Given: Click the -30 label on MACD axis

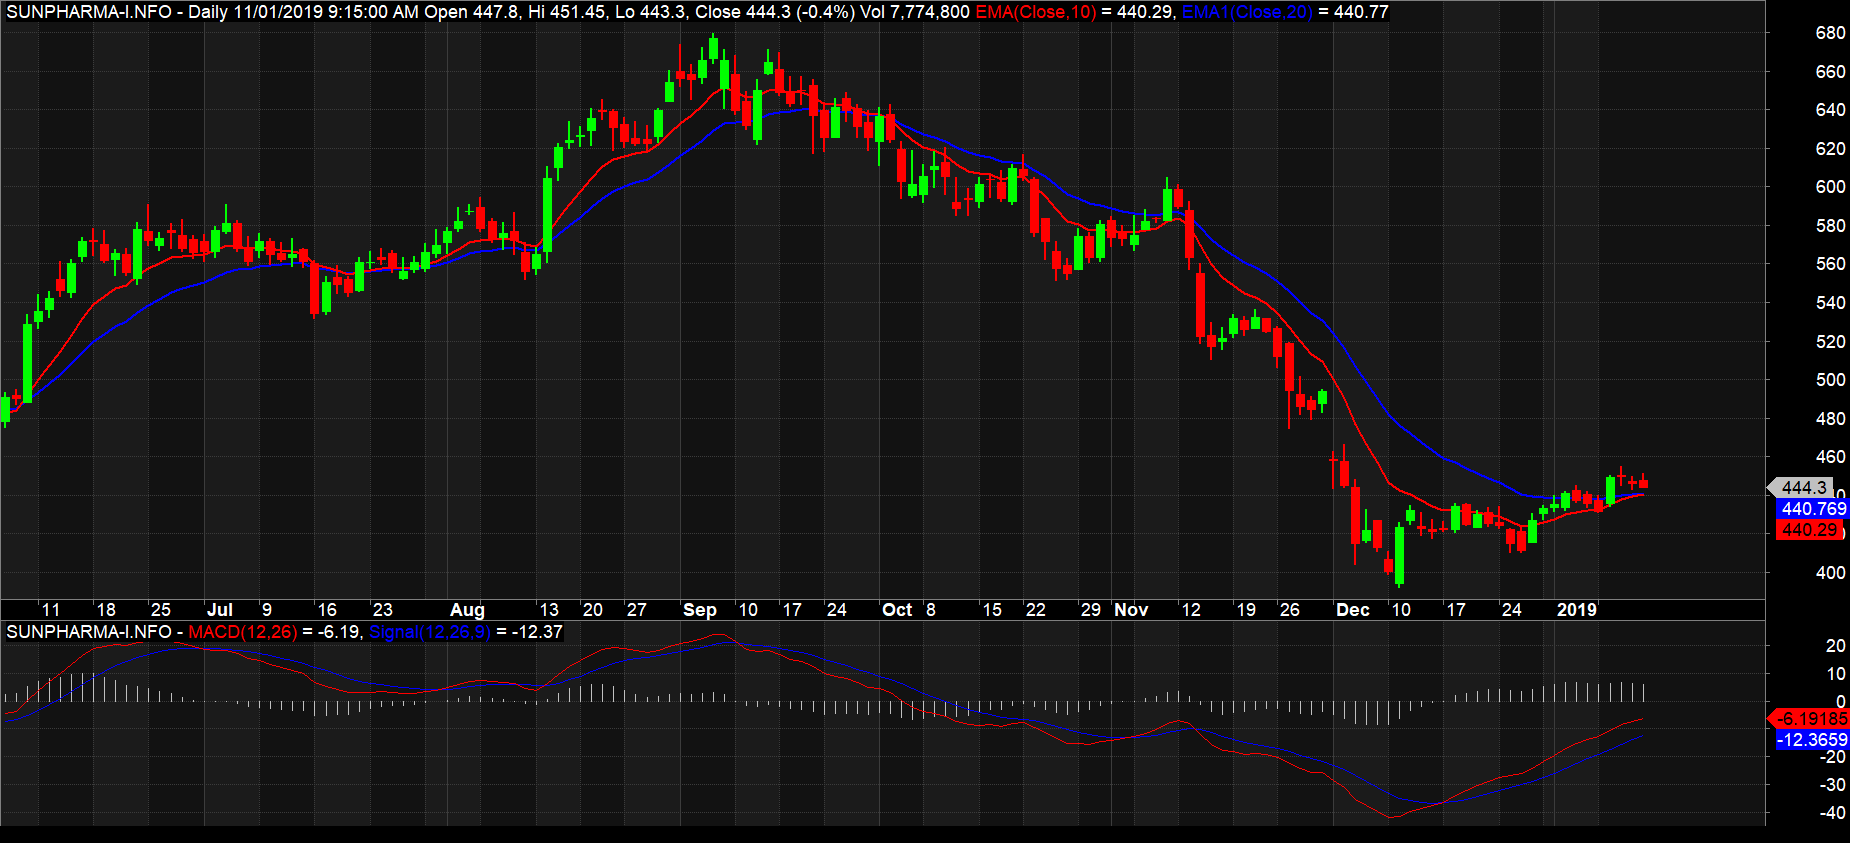Looking at the screenshot, I should pos(1832,785).
